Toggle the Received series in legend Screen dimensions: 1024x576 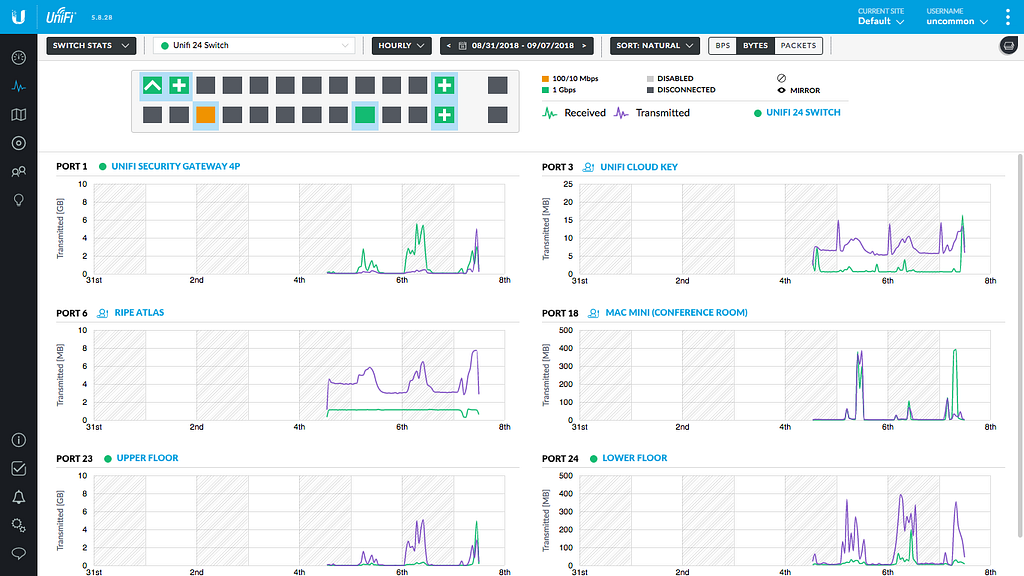point(574,113)
